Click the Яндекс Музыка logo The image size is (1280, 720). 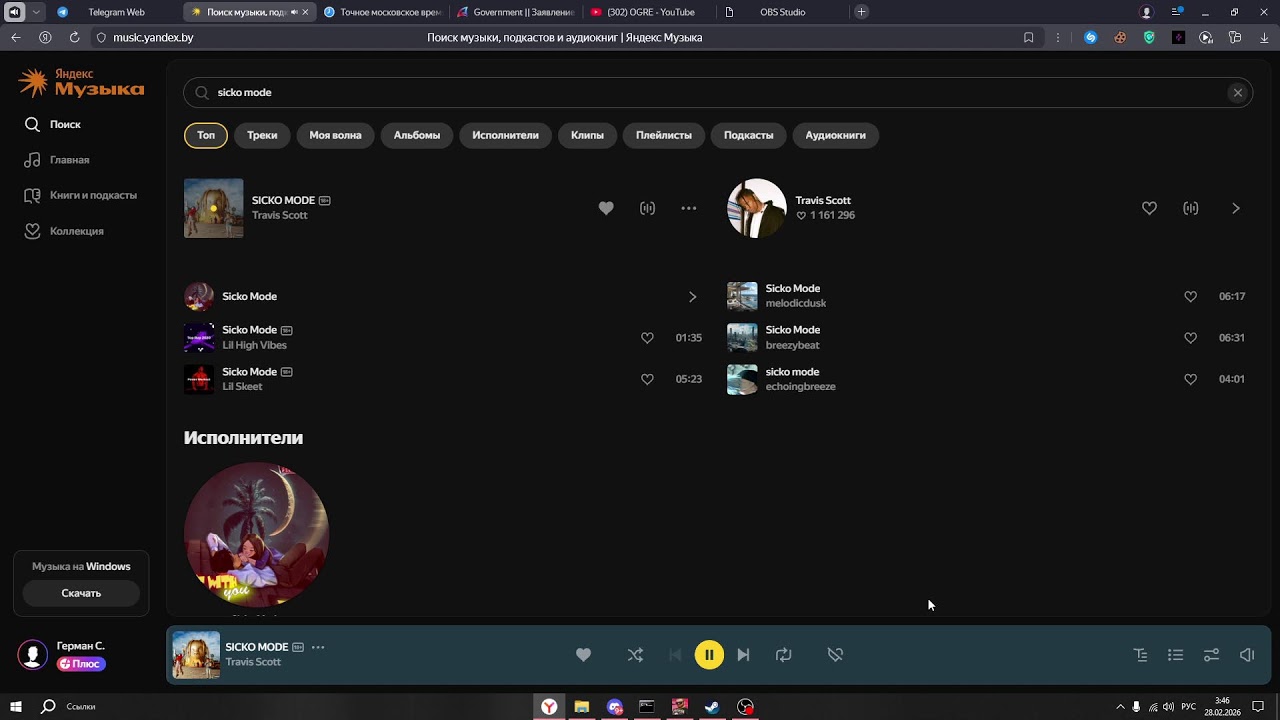pyautogui.click(x=81, y=83)
